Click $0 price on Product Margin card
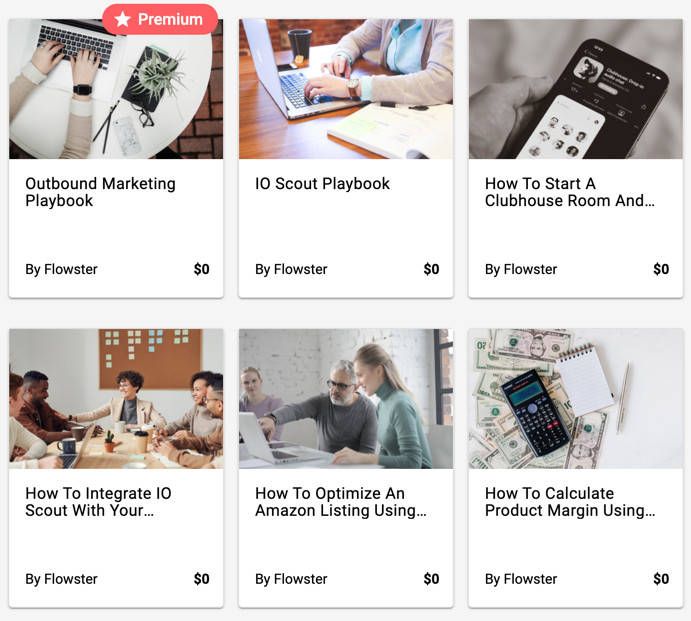The image size is (691, 621). click(661, 579)
